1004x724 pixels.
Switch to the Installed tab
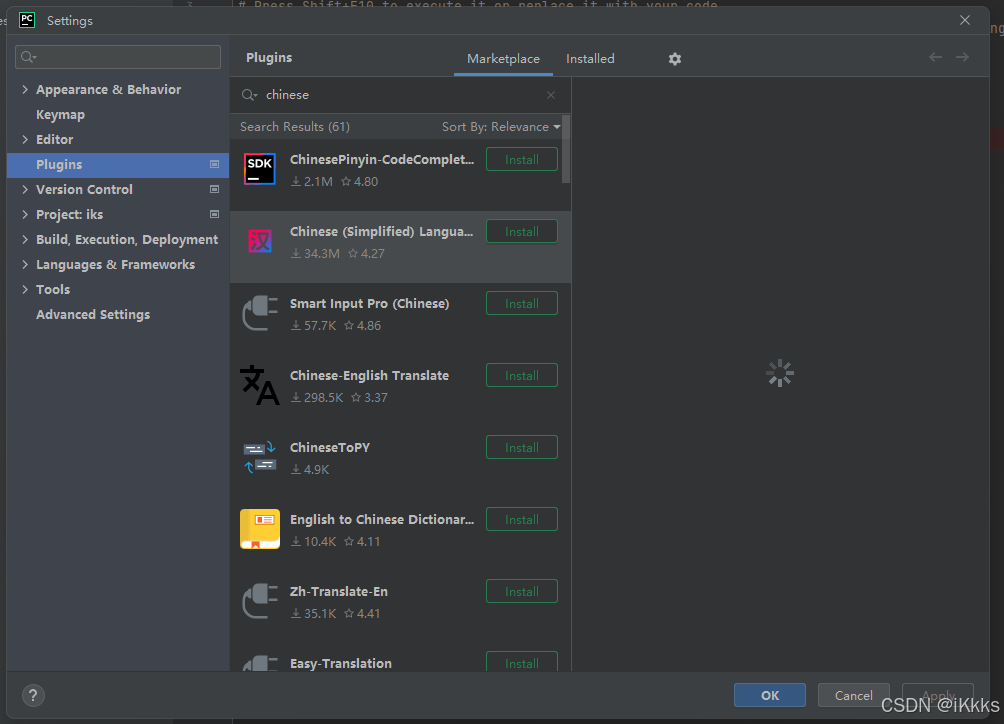[590, 59]
